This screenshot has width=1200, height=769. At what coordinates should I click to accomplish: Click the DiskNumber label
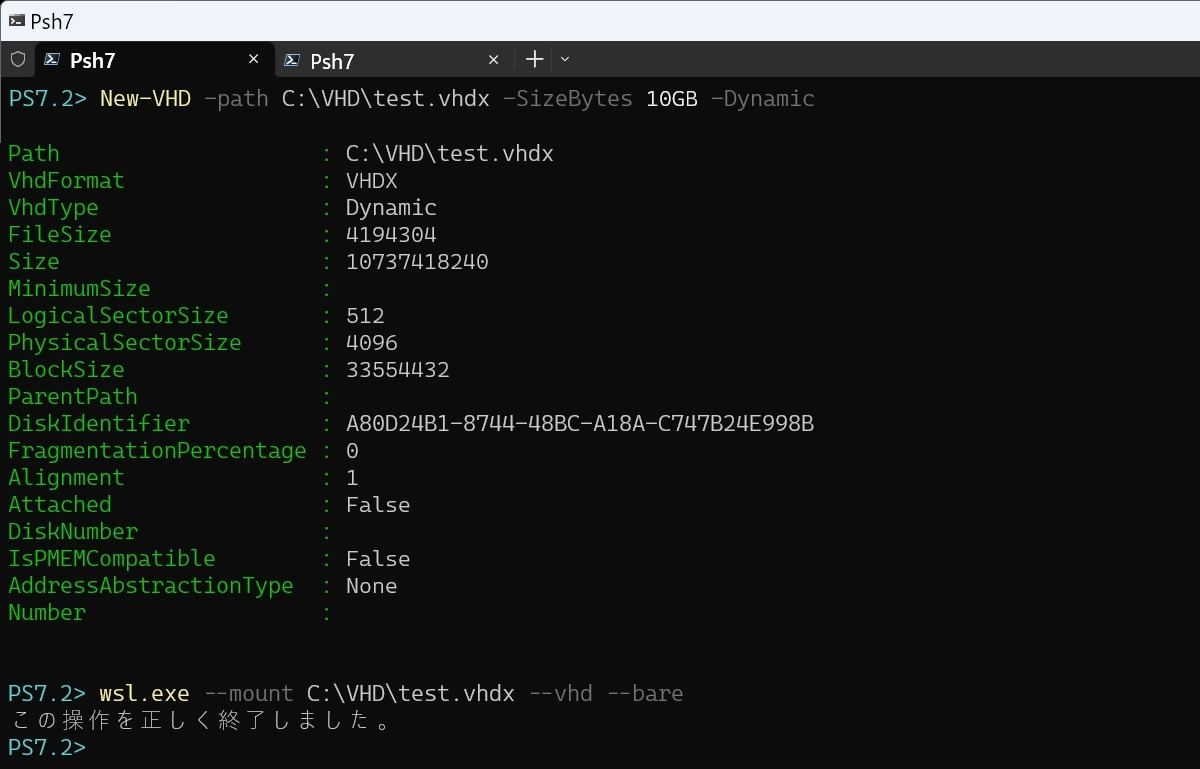tap(72, 531)
